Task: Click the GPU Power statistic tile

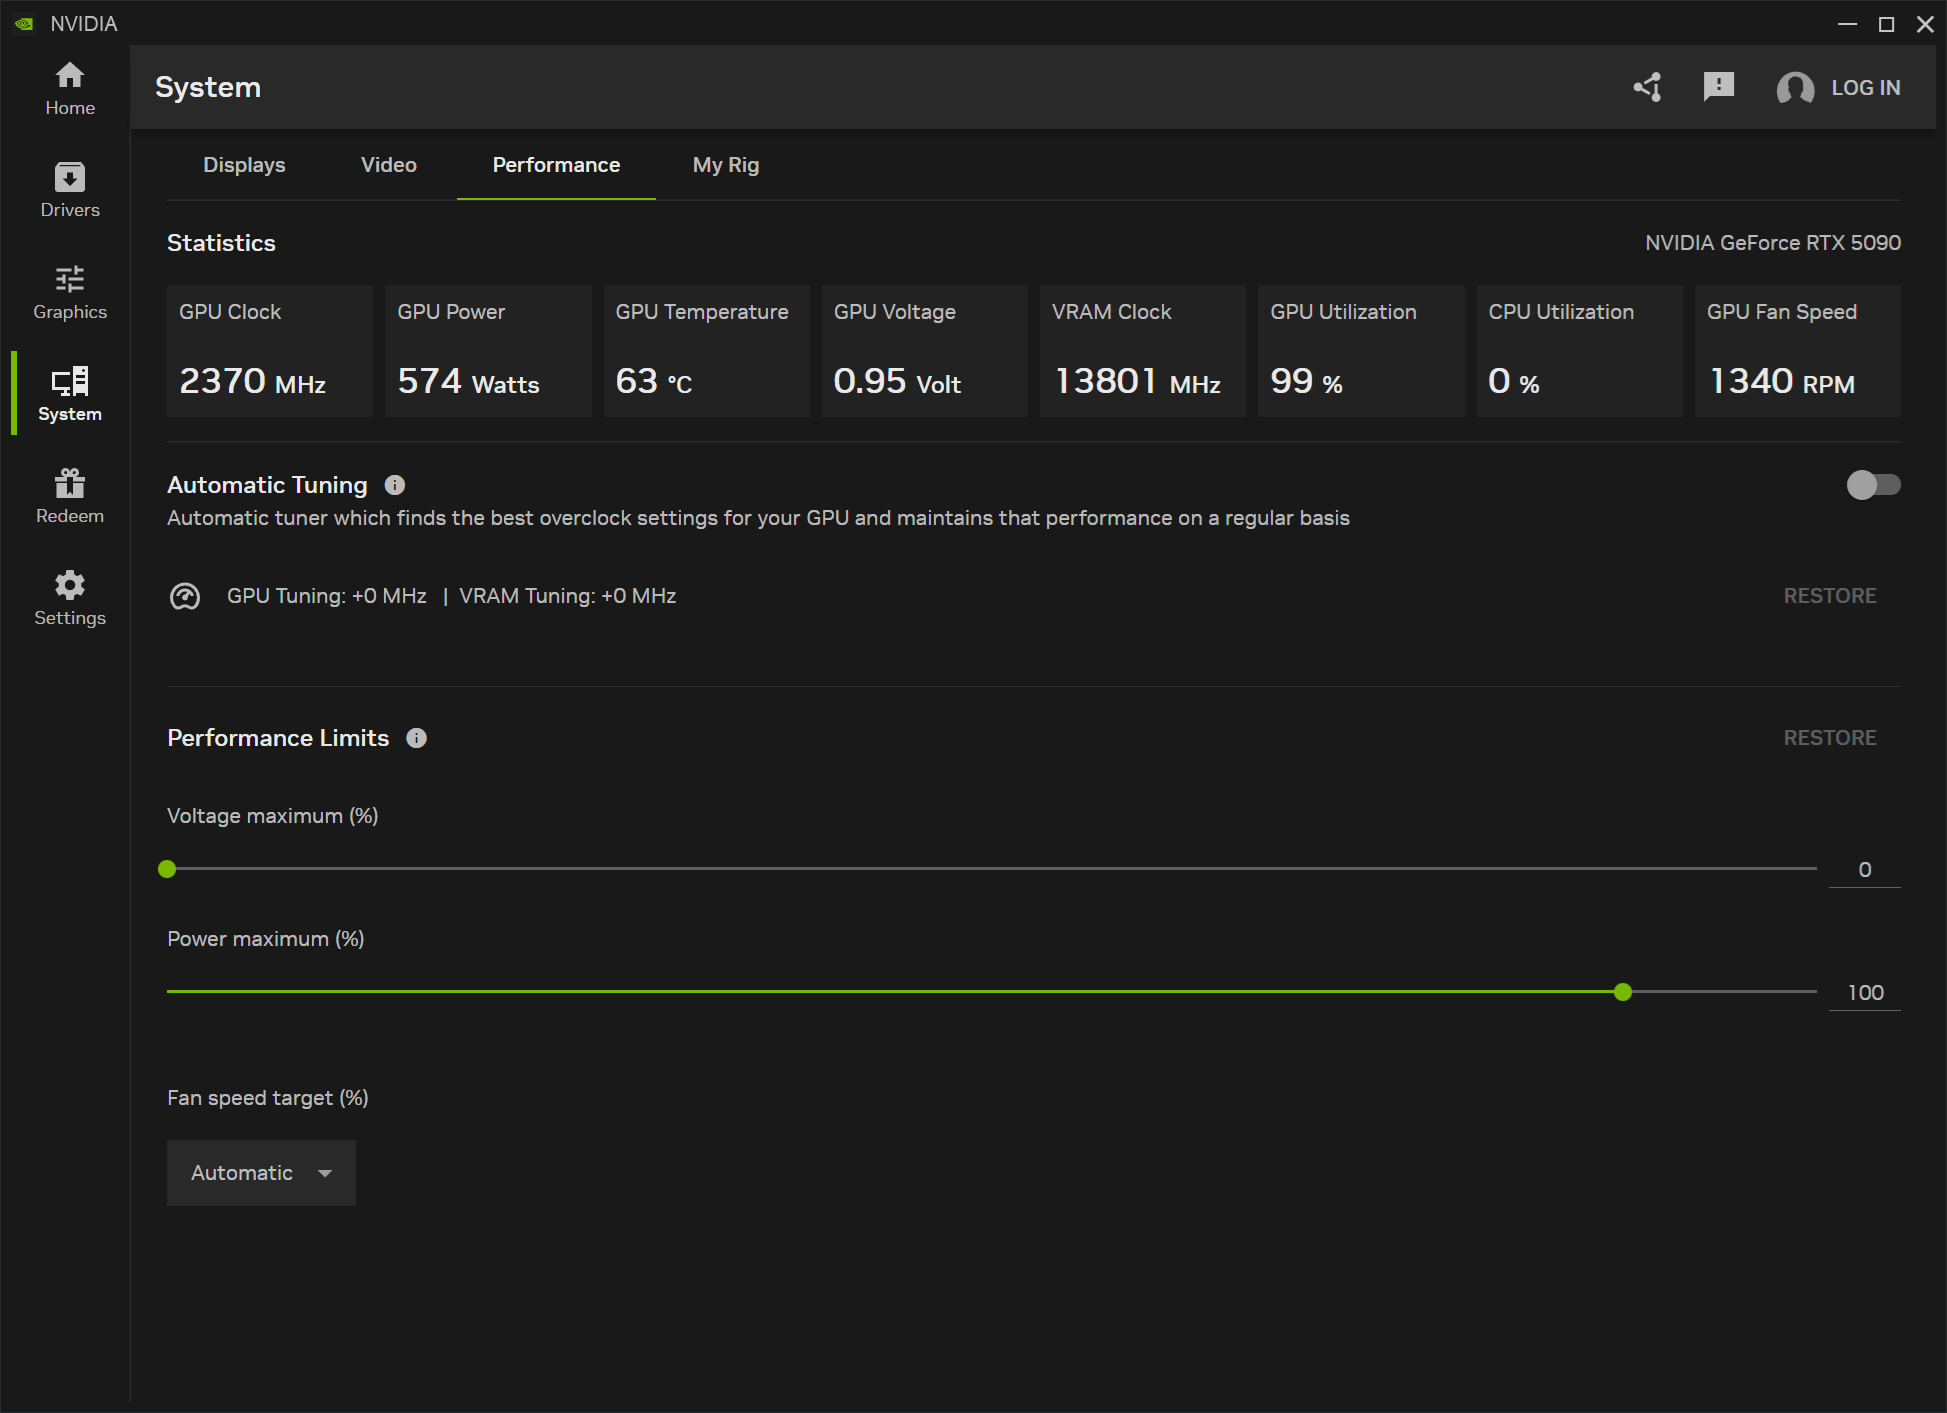Action: pyautogui.click(x=488, y=351)
